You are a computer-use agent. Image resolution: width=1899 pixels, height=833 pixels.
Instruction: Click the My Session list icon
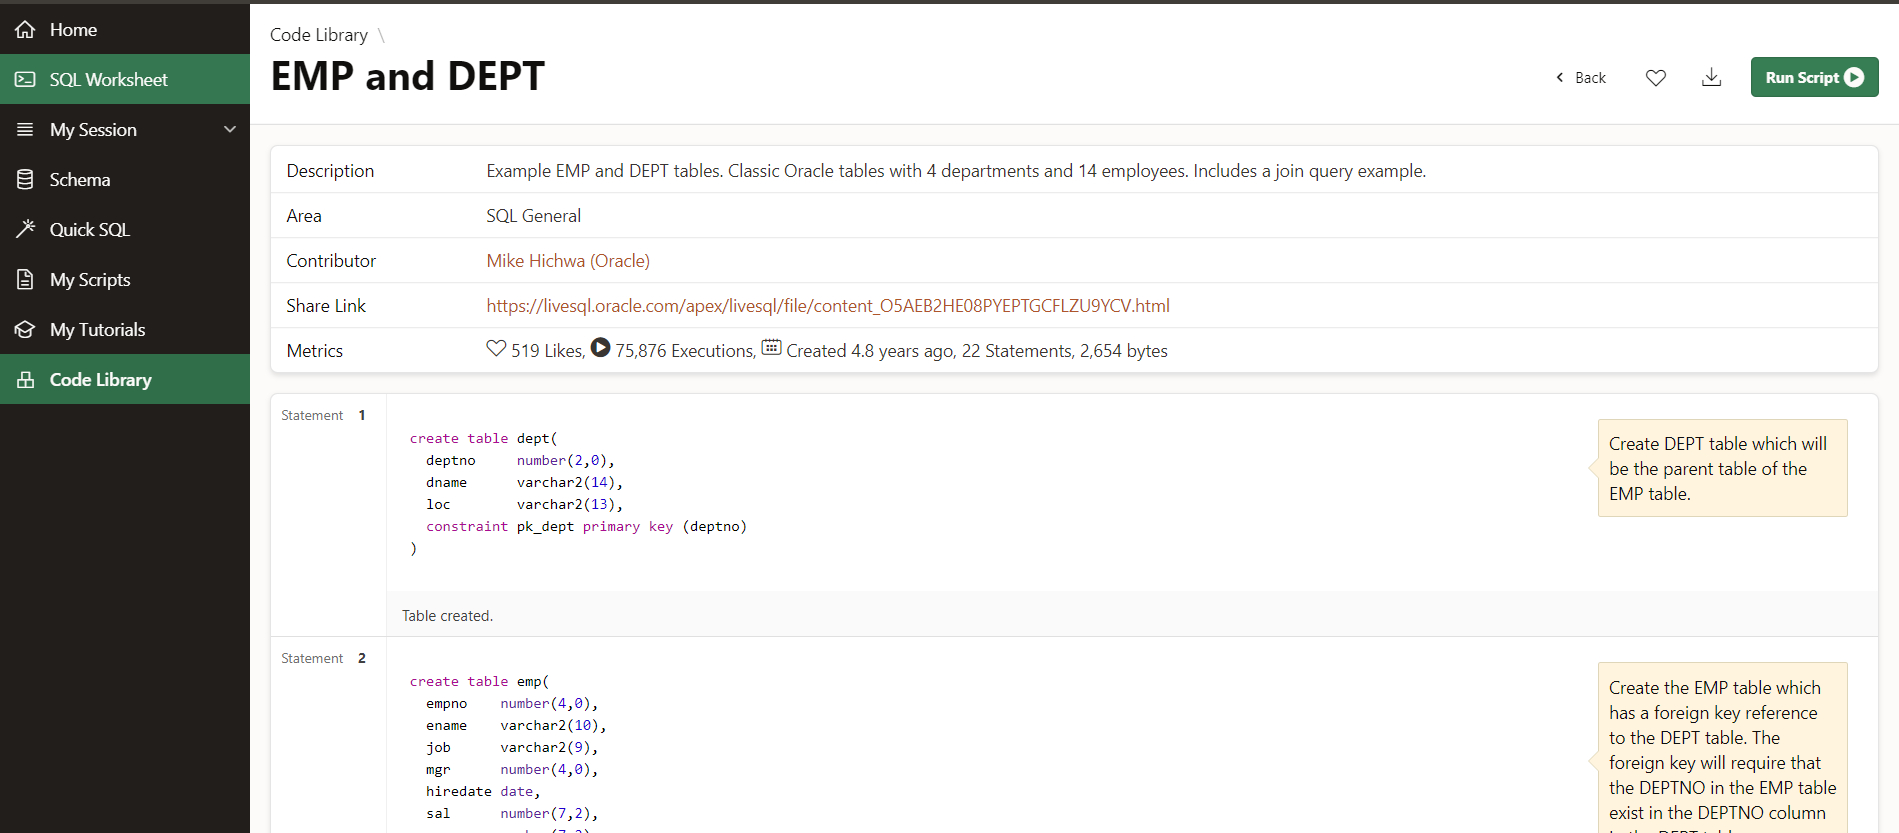click(x=25, y=130)
